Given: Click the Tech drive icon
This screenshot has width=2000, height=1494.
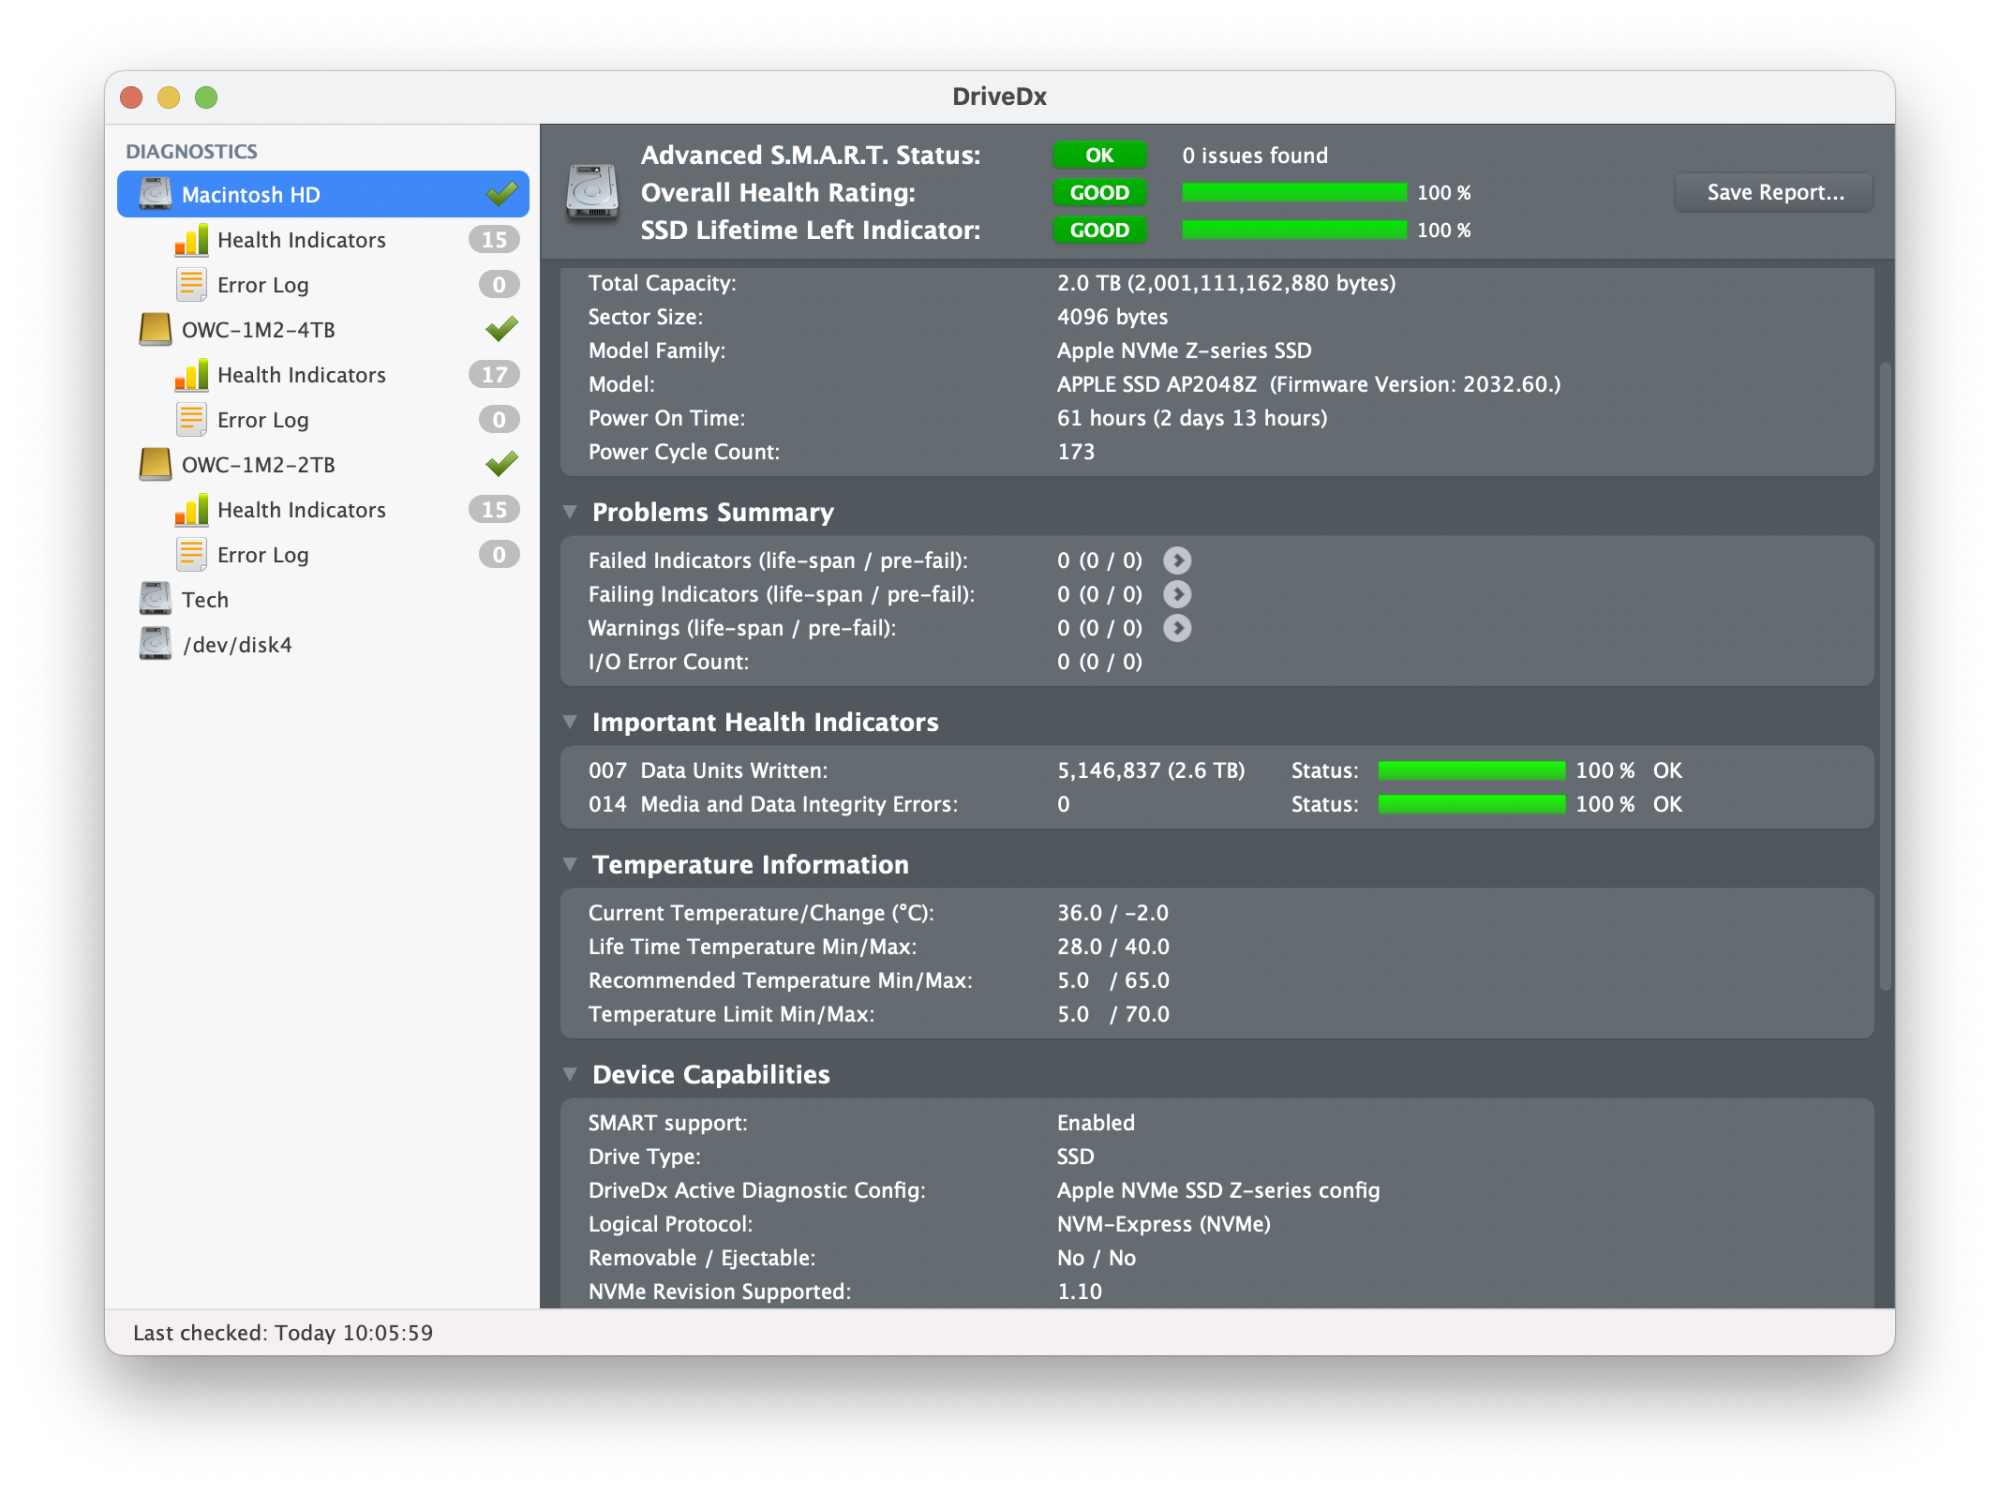Looking at the screenshot, I should pos(155,599).
